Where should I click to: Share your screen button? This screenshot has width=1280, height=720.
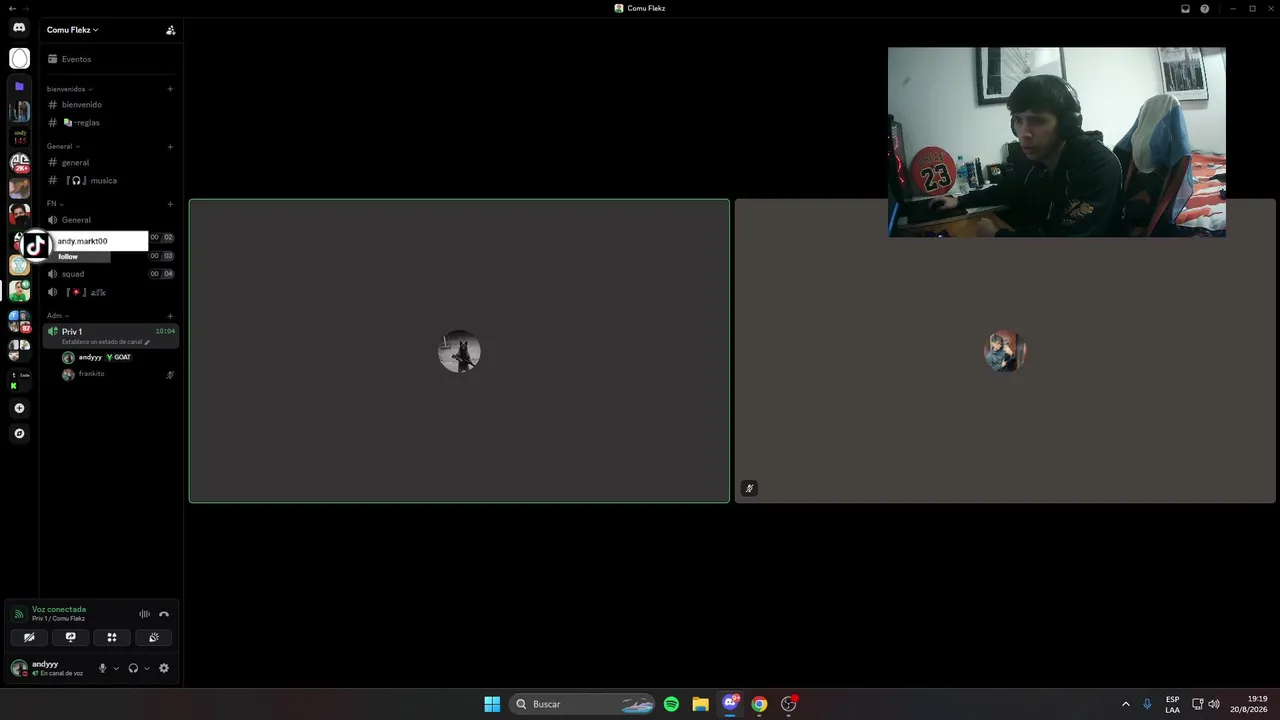[70, 637]
